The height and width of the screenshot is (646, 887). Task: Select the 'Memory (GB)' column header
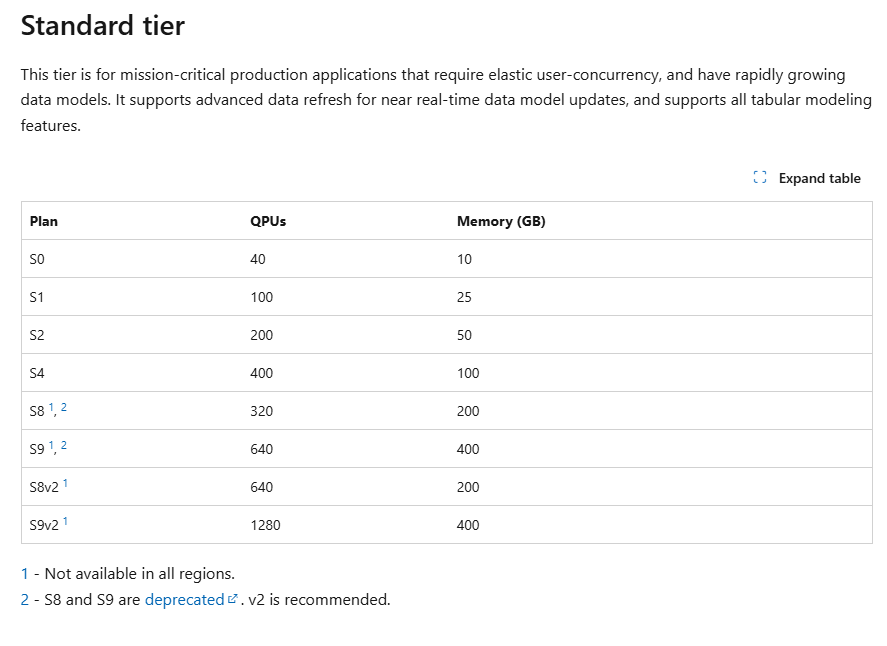click(501, 221)
